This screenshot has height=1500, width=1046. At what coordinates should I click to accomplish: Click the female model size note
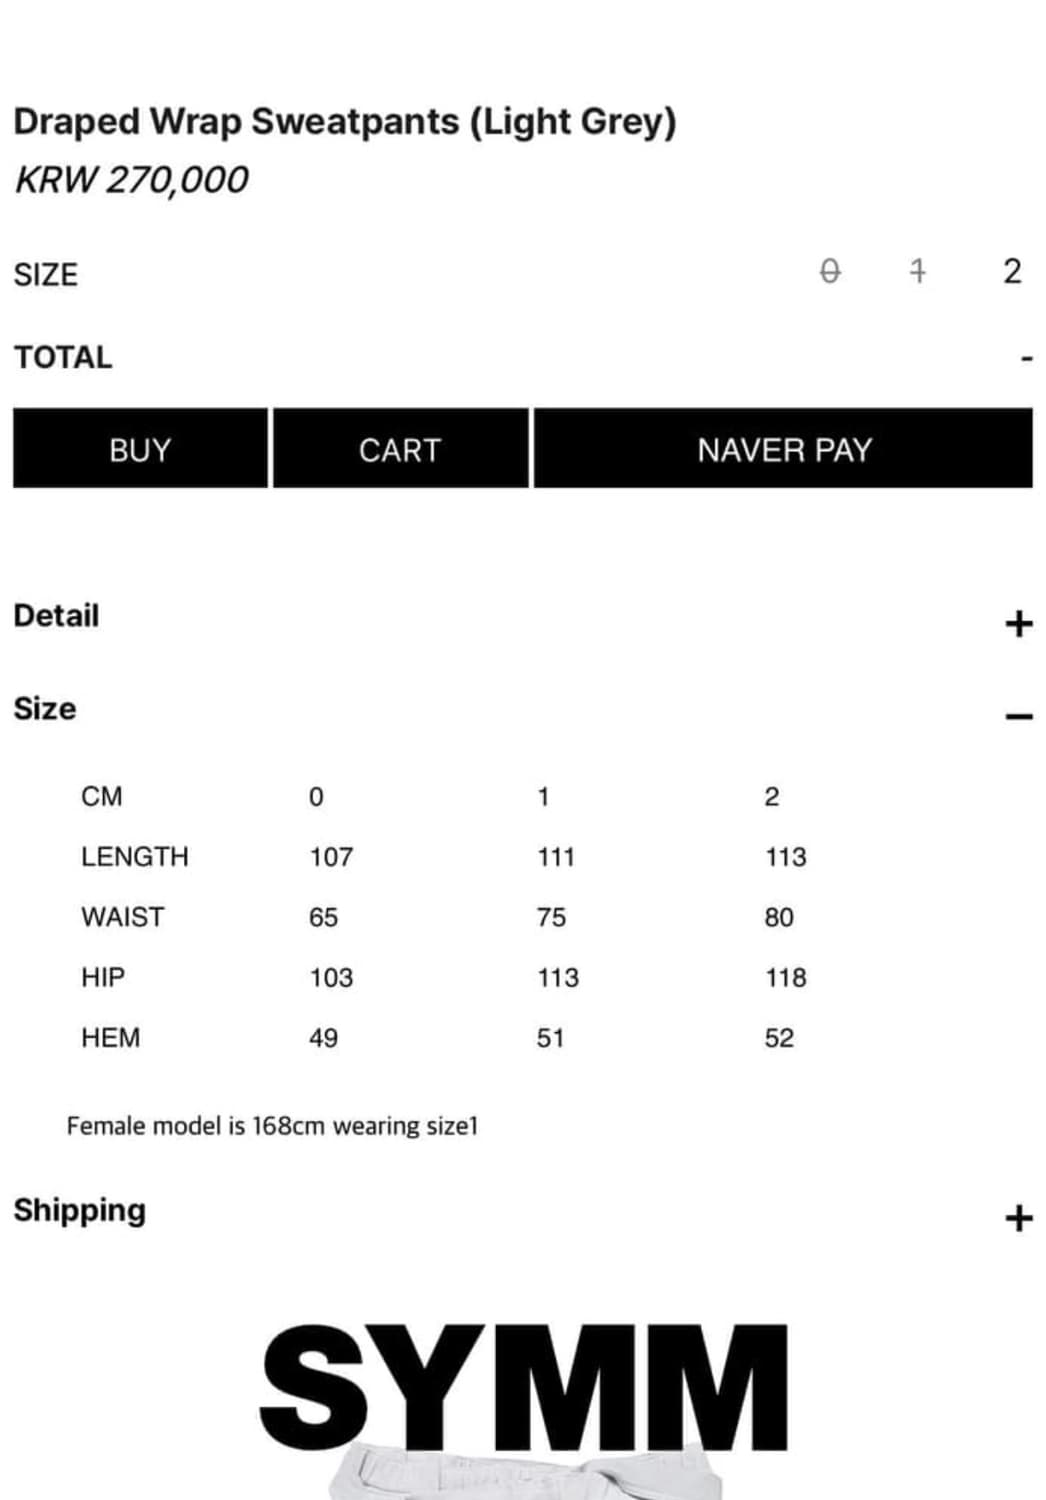tap(272, 1126)
